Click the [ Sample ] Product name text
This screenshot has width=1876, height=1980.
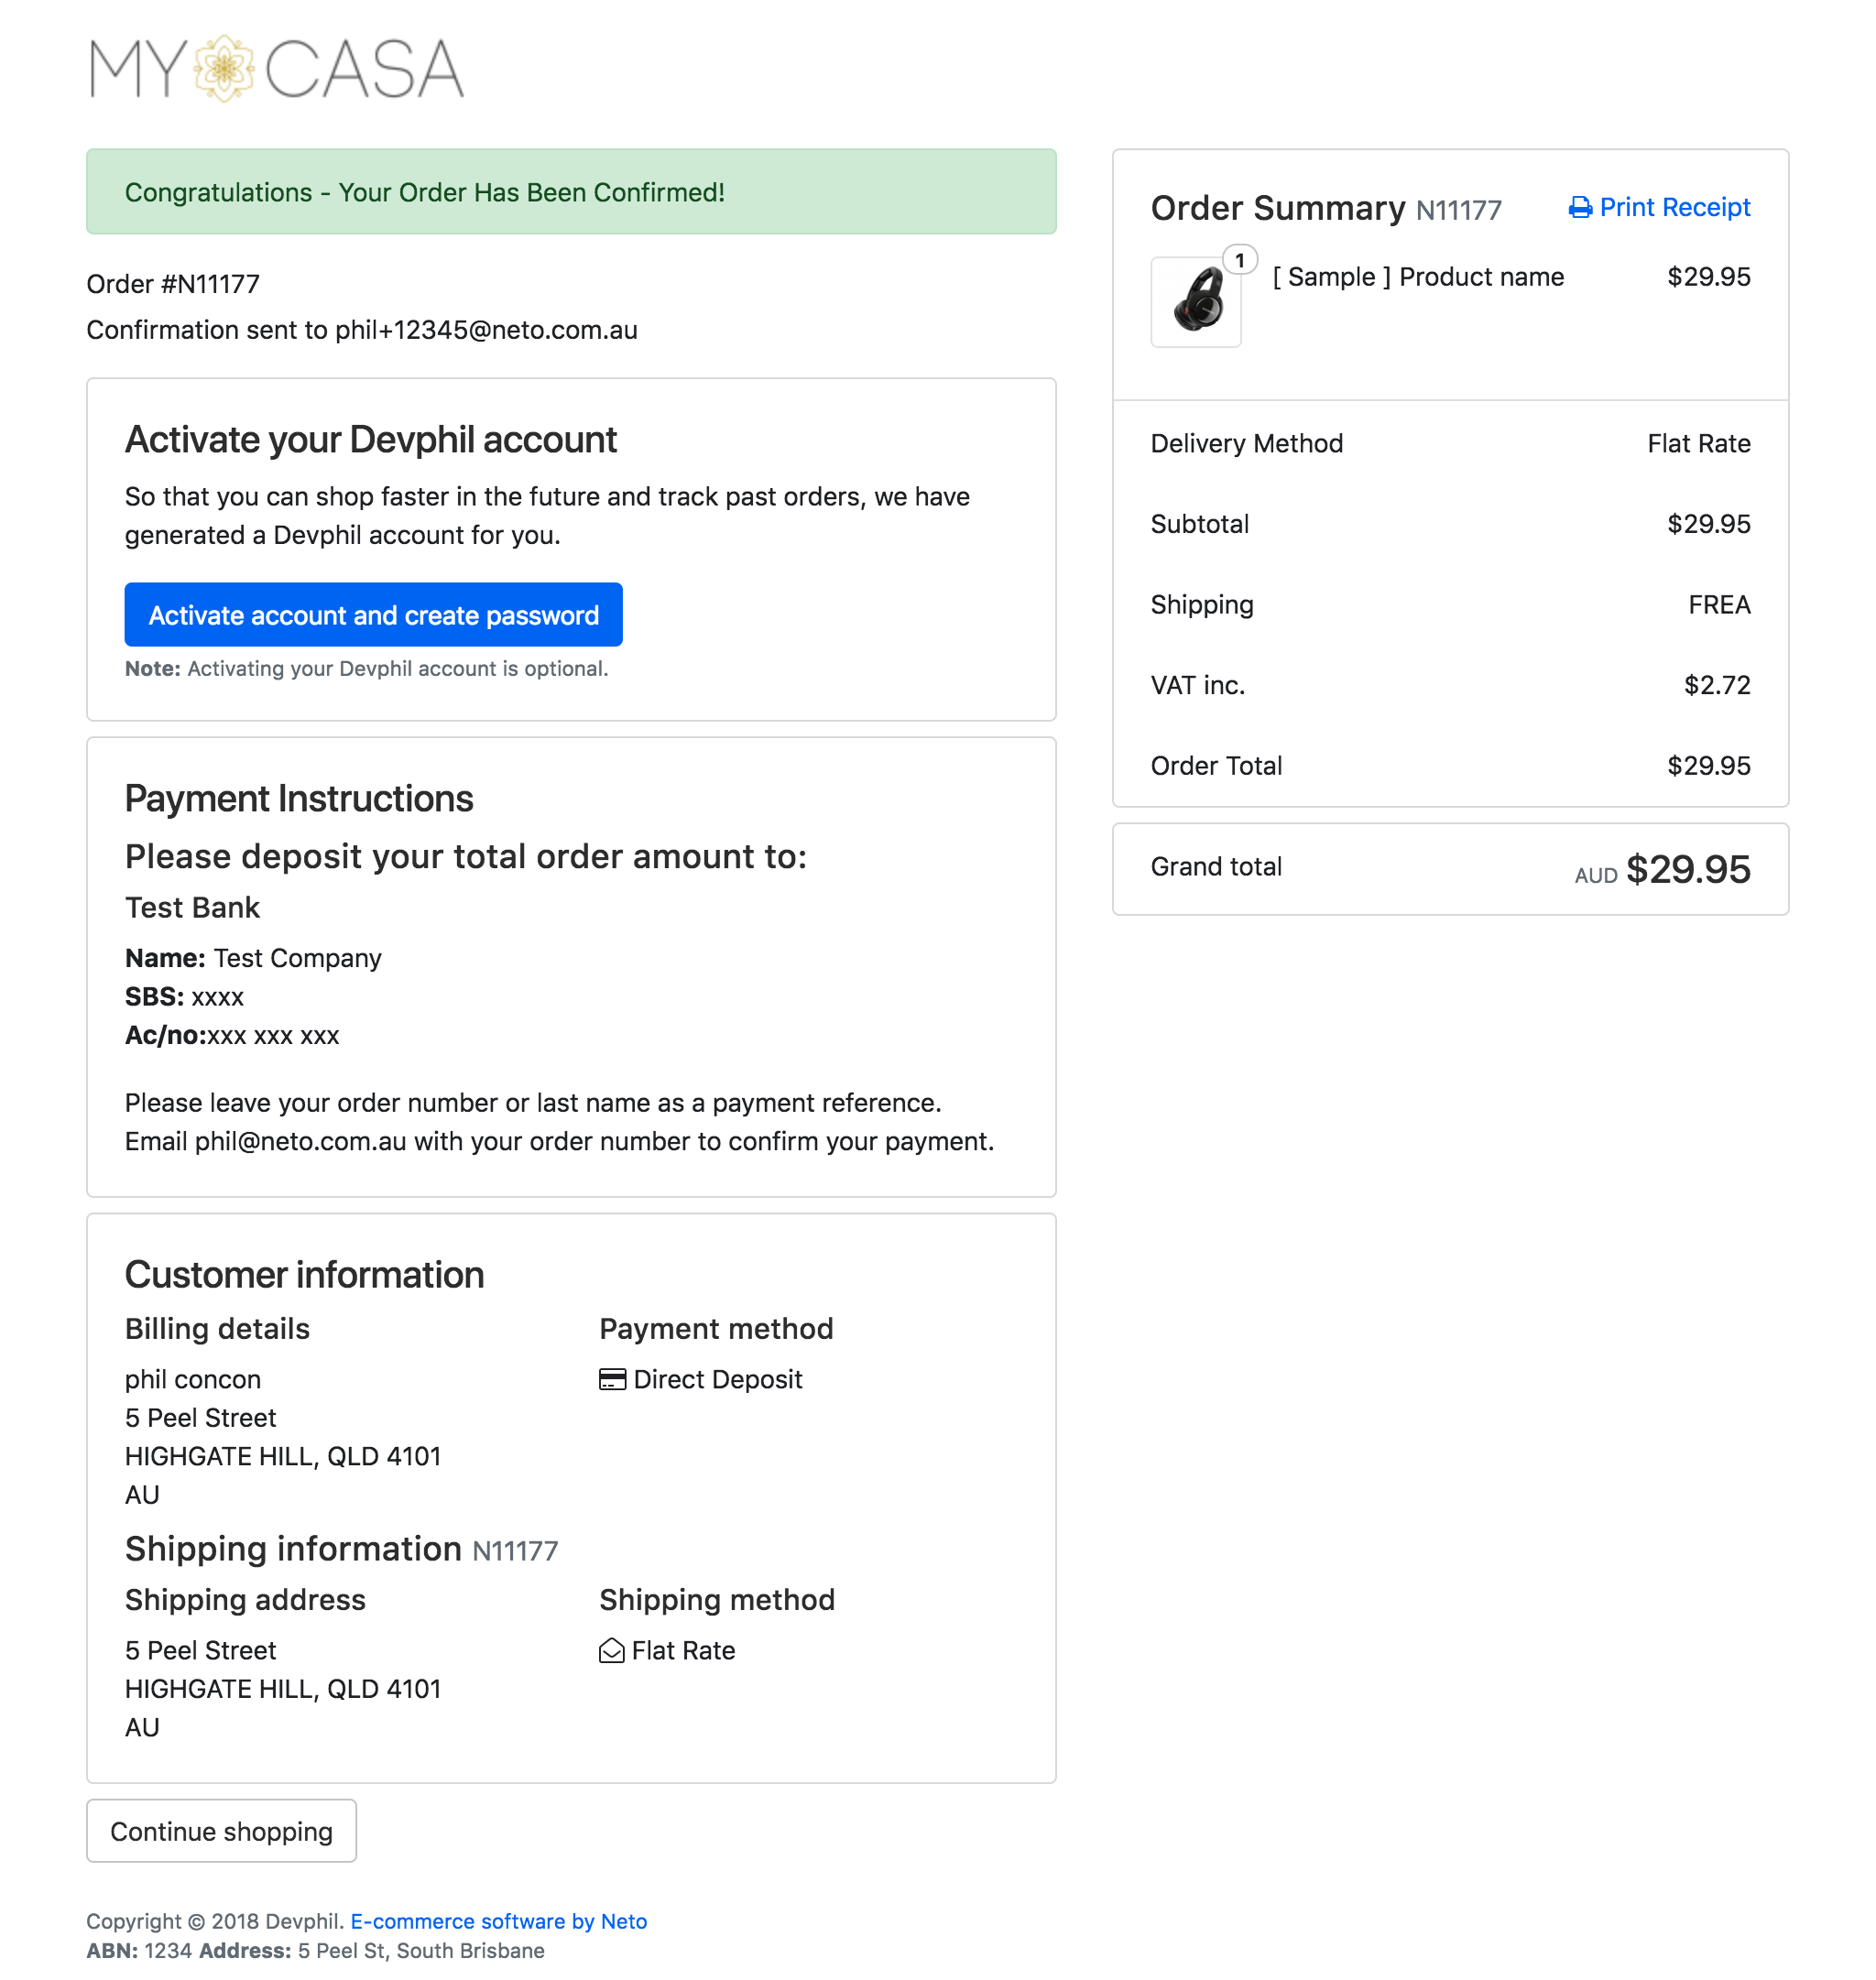(x=1418, y=277)
